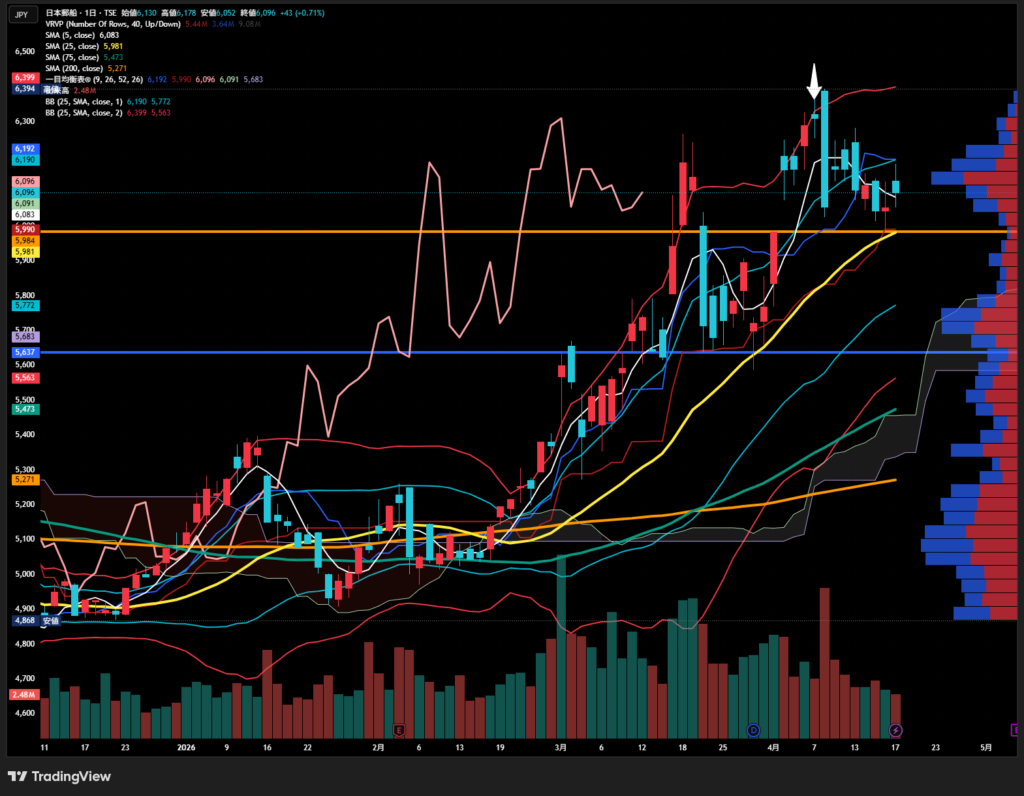Click the TradingView logo
Image resolution: width=1024 pixels, height=796 pixels.
click(x=59, y=776)
